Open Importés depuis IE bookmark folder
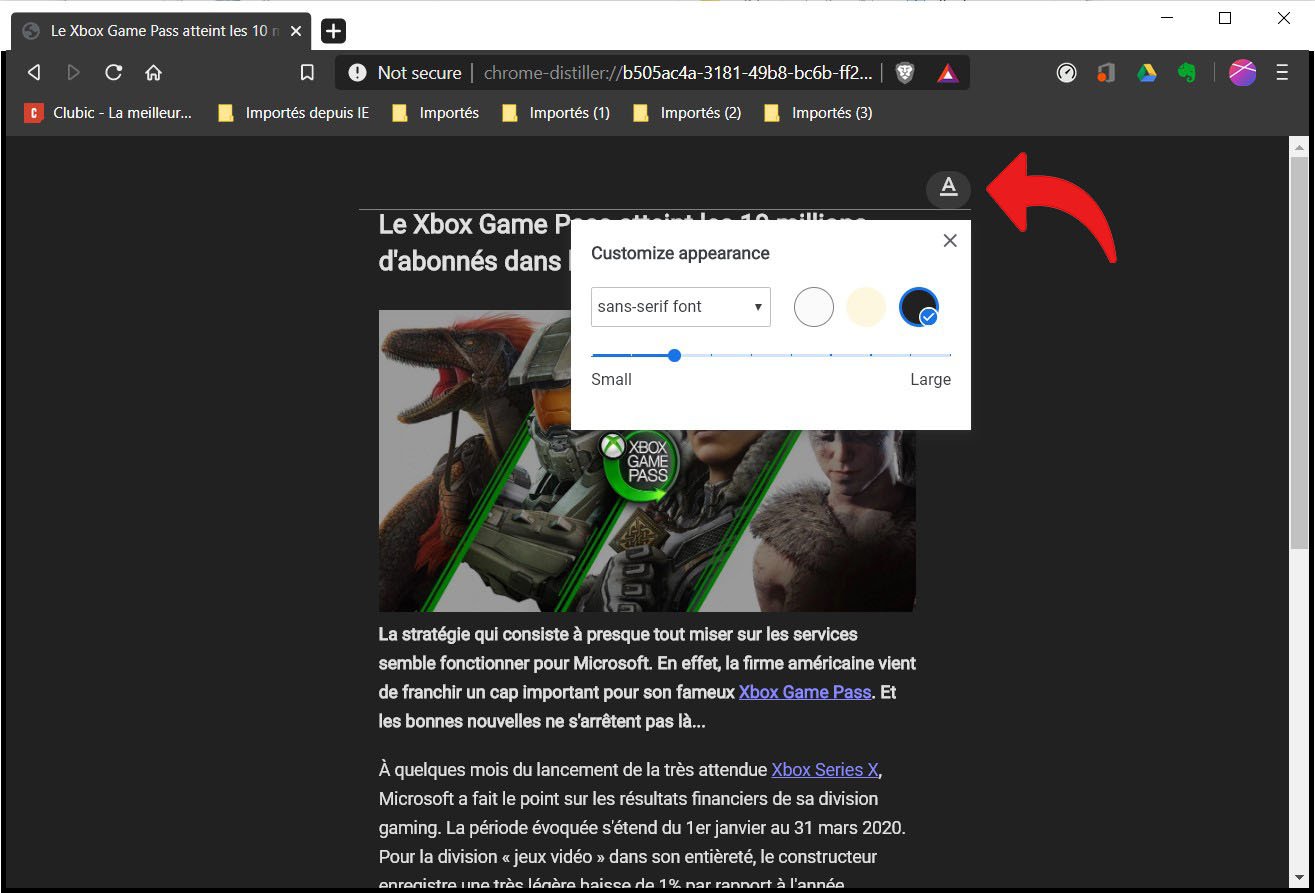 point(294,113)
